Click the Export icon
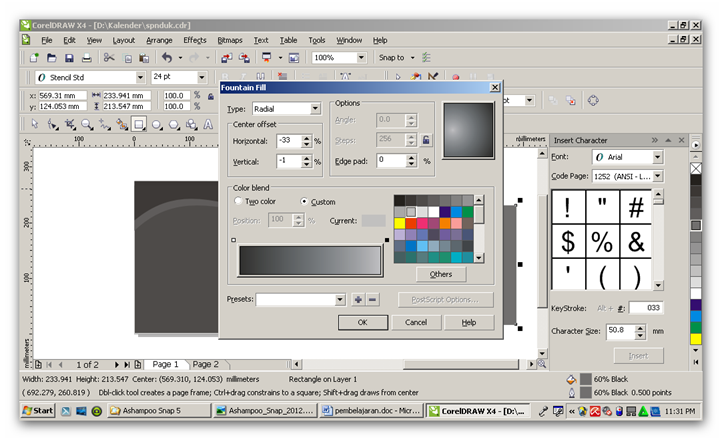722x440 pixels. [244, 58]
